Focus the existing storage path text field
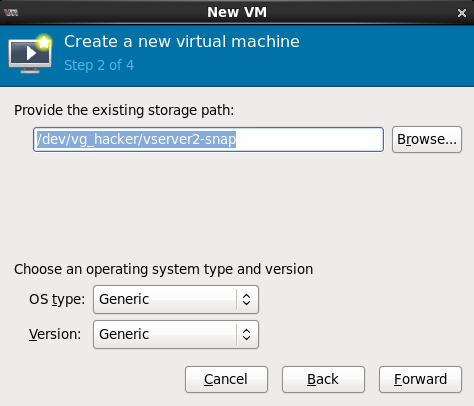Viewport: 474px width, 406px height. point(208,139)
